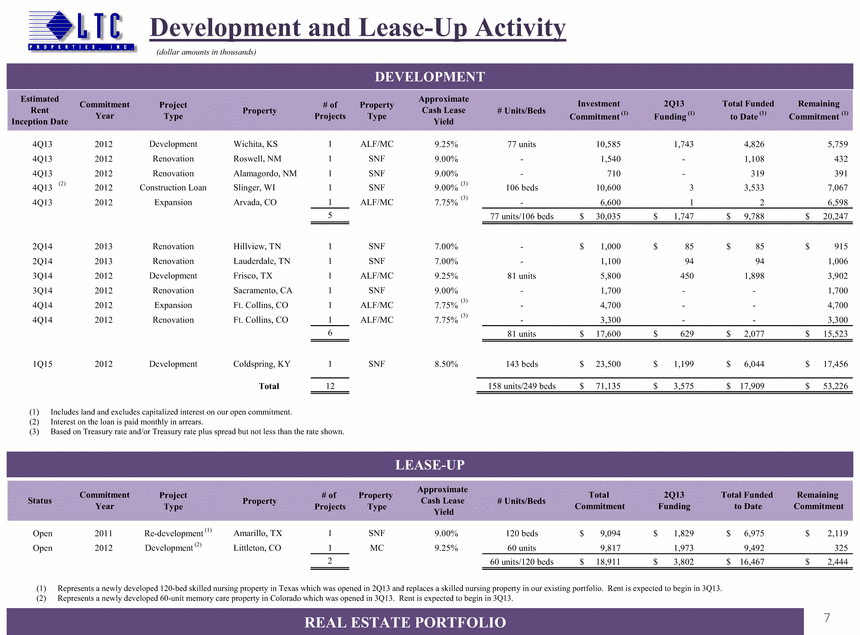
Task: Click the '77 units' value for Wichita
Action: (x=522, y=144)
